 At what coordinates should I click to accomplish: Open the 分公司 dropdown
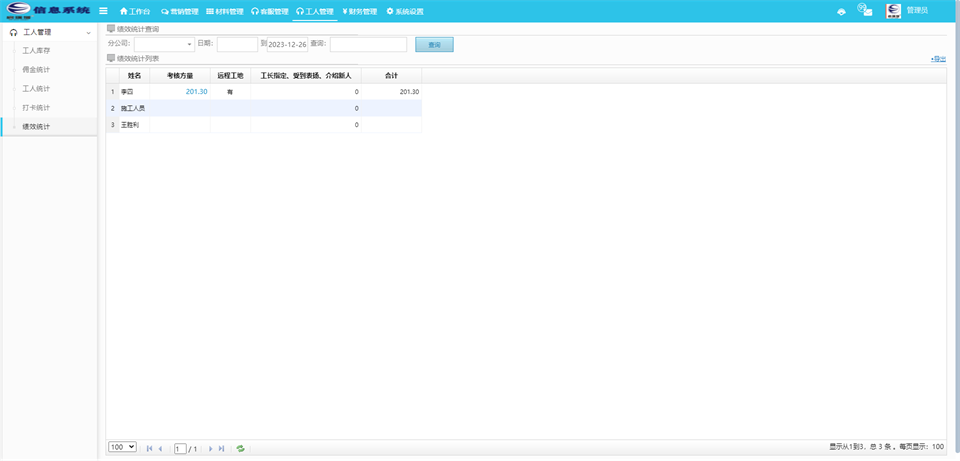click(164, 44)
